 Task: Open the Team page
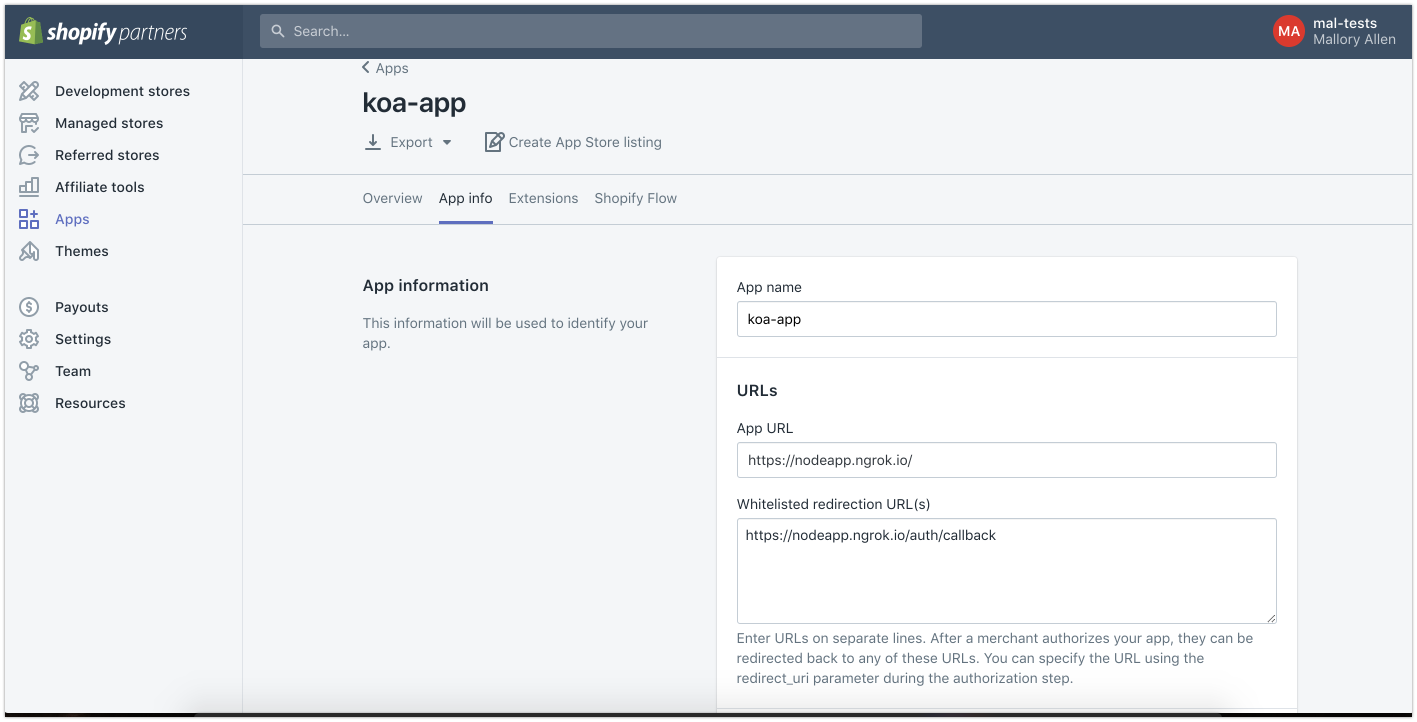click(x=73, y=371)
